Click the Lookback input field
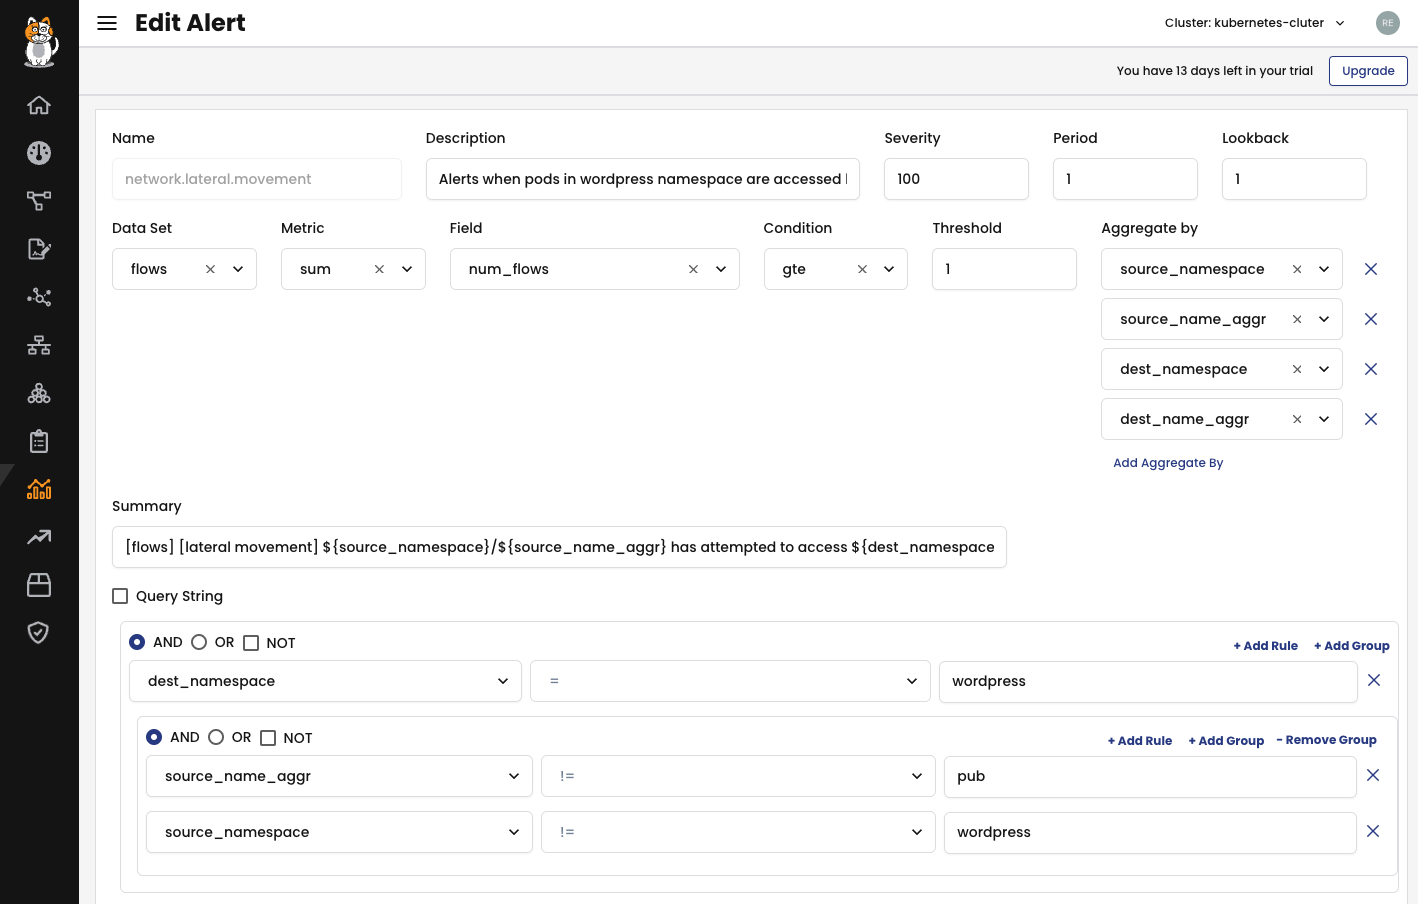 point(1294,179)
